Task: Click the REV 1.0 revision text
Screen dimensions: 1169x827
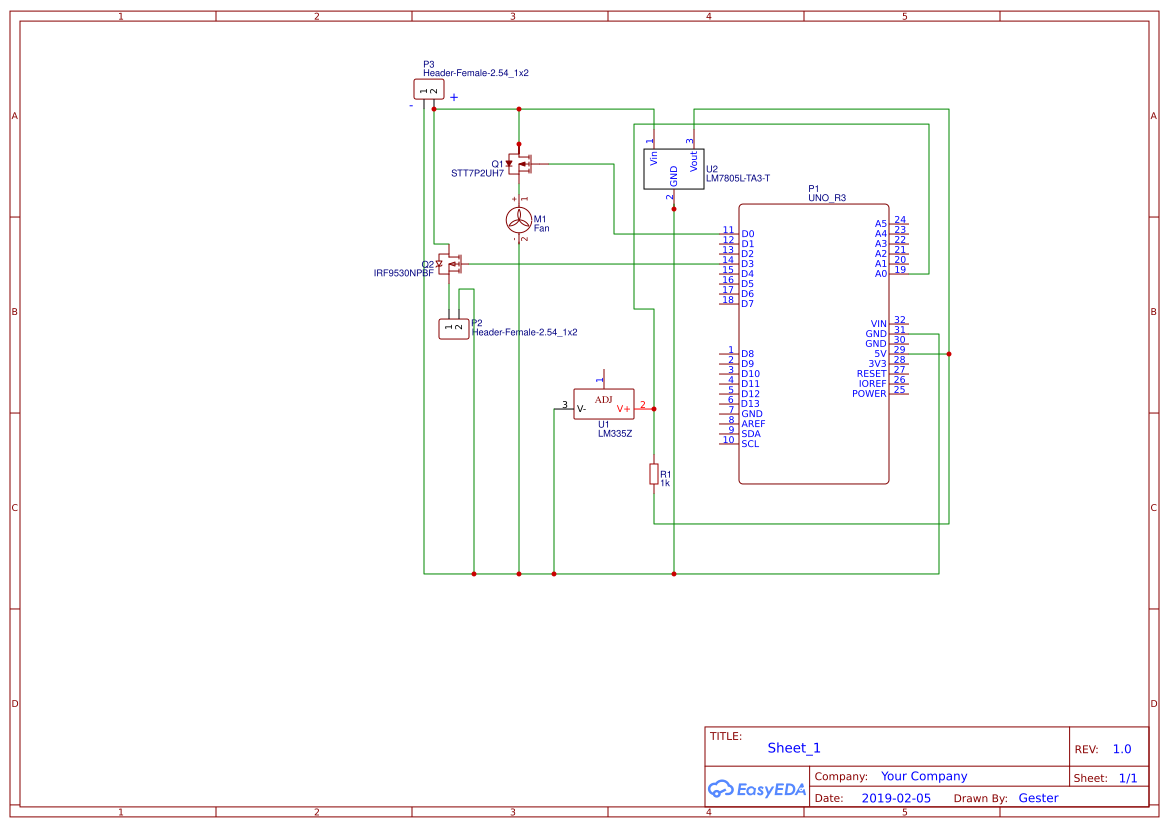Action: [x=1121, y=747]
